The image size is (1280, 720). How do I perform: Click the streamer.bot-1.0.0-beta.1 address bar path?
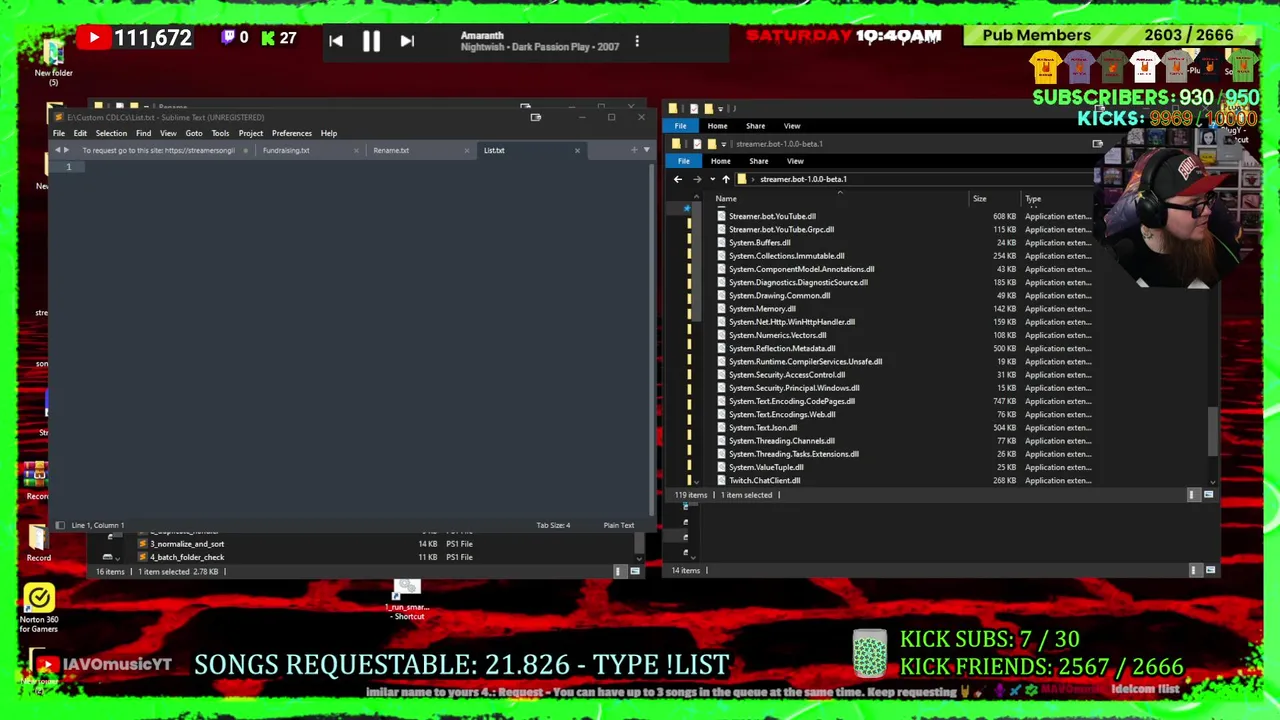[x=803, y=179]
